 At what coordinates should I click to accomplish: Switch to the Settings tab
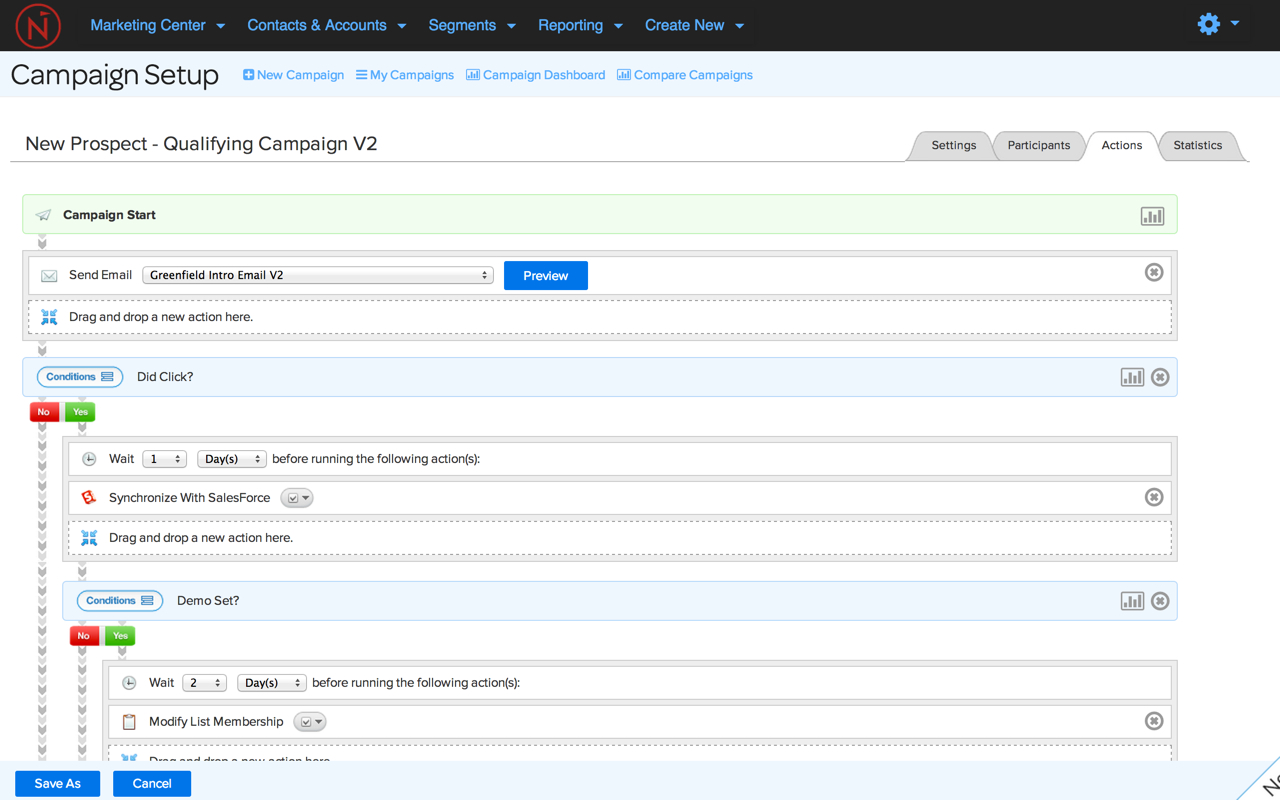click(953, 145)
